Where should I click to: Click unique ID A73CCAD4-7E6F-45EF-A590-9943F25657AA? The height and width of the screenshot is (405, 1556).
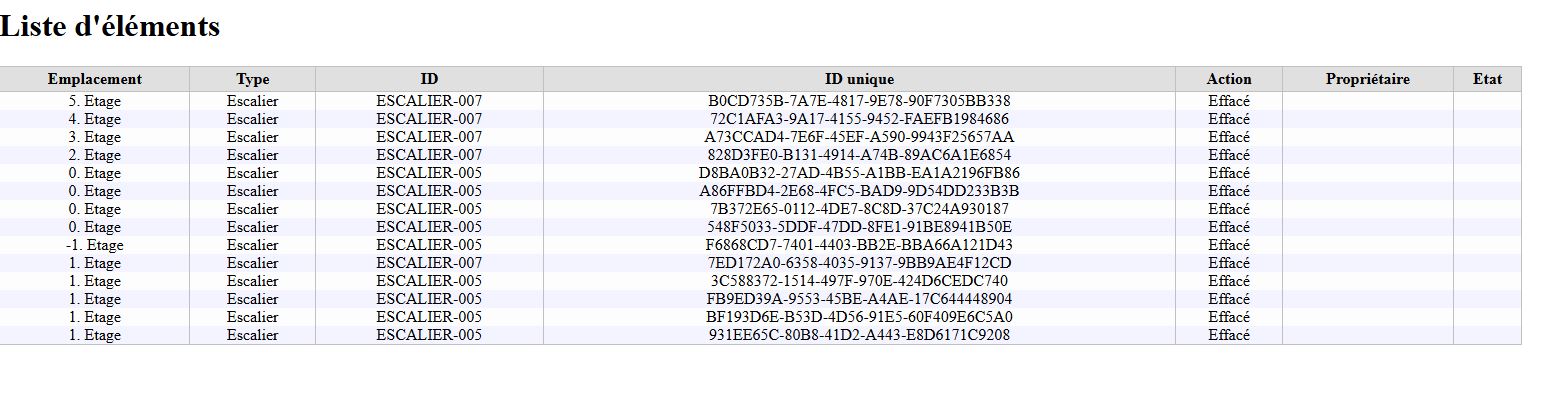(859, 137)
